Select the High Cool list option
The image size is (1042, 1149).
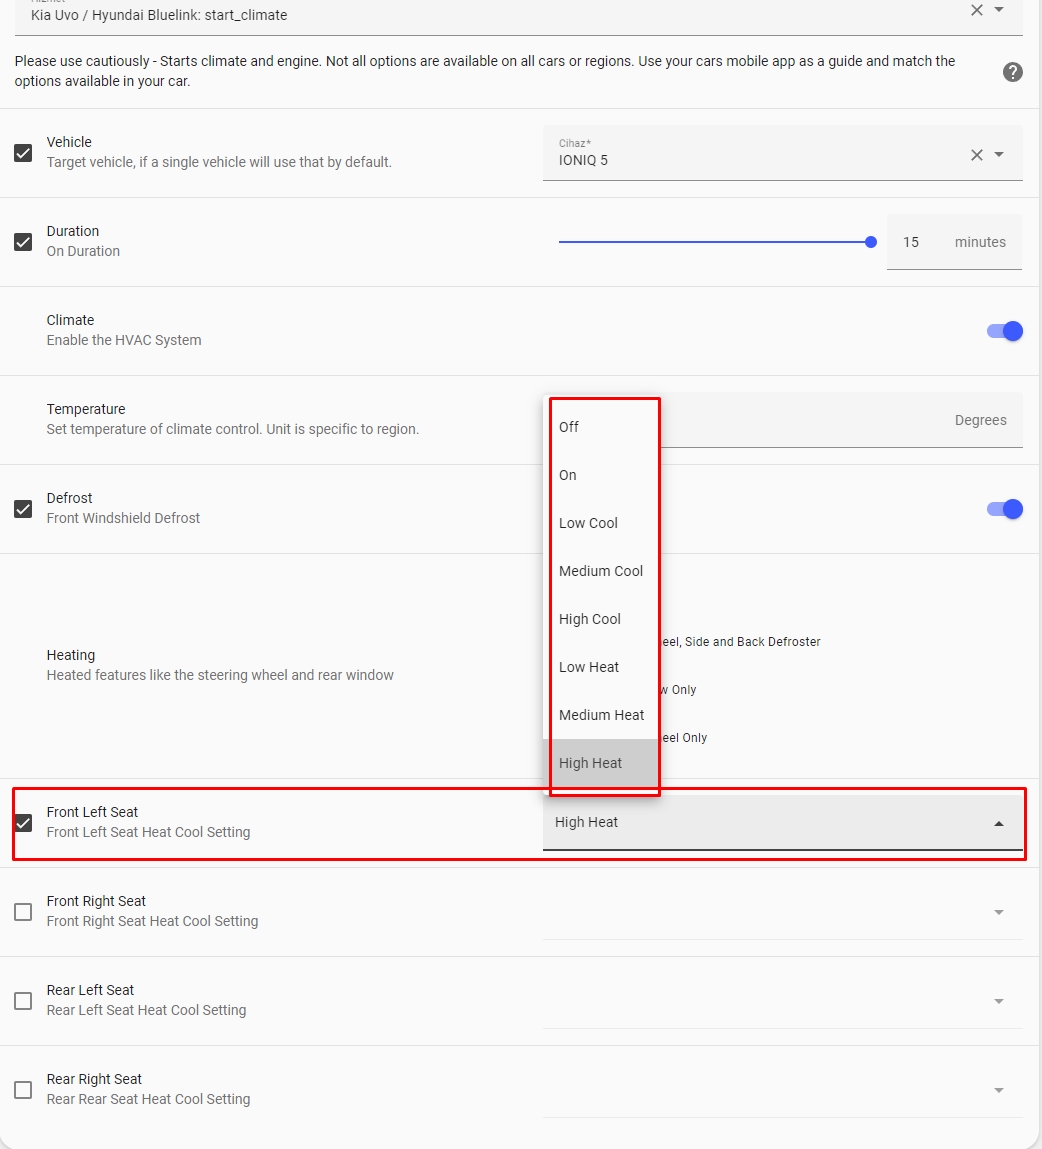click(x=590, y=619)
